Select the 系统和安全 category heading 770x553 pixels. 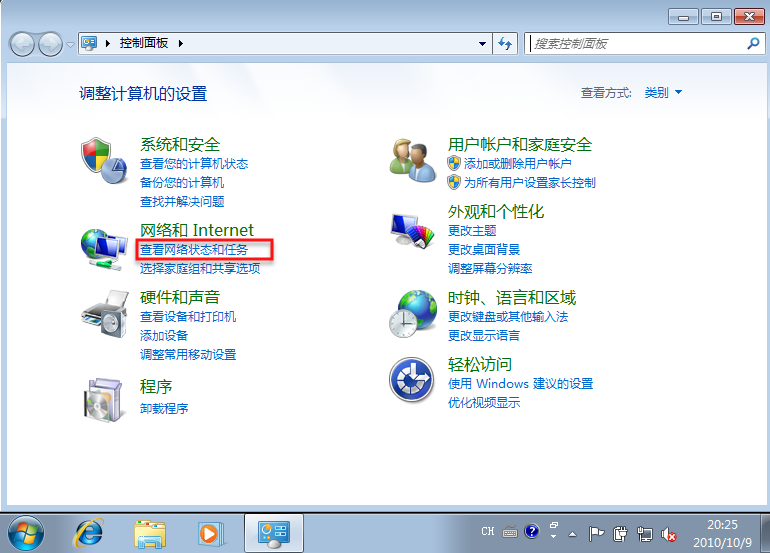click(x=180, y=145)
